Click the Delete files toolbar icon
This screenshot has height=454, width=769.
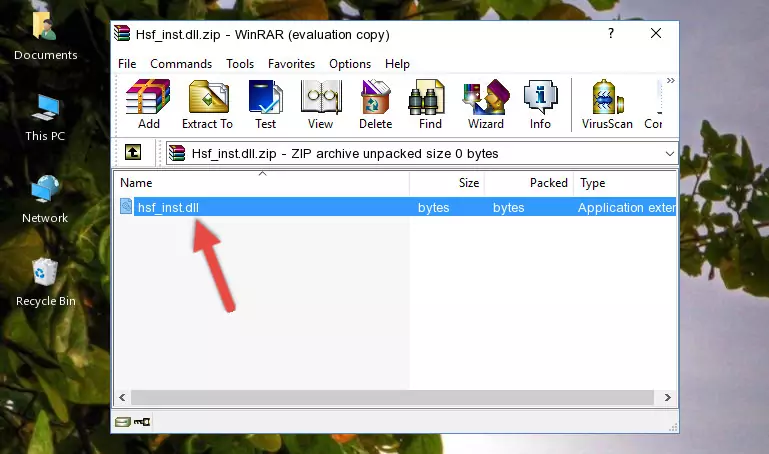376,104
